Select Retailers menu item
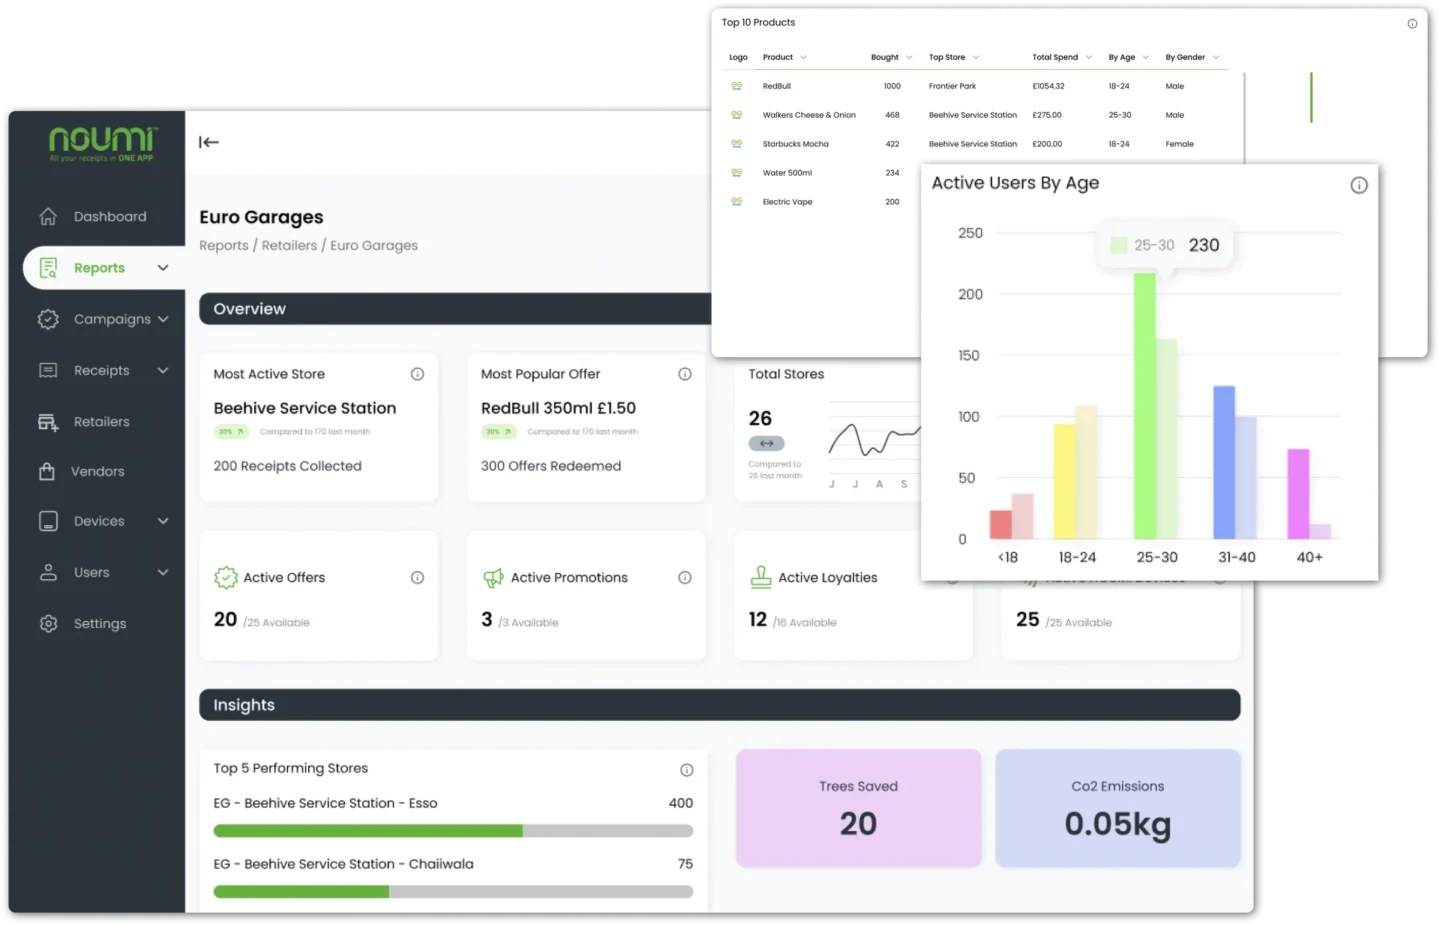This screenshot has width=1440, height=925. tap(101, 422)
